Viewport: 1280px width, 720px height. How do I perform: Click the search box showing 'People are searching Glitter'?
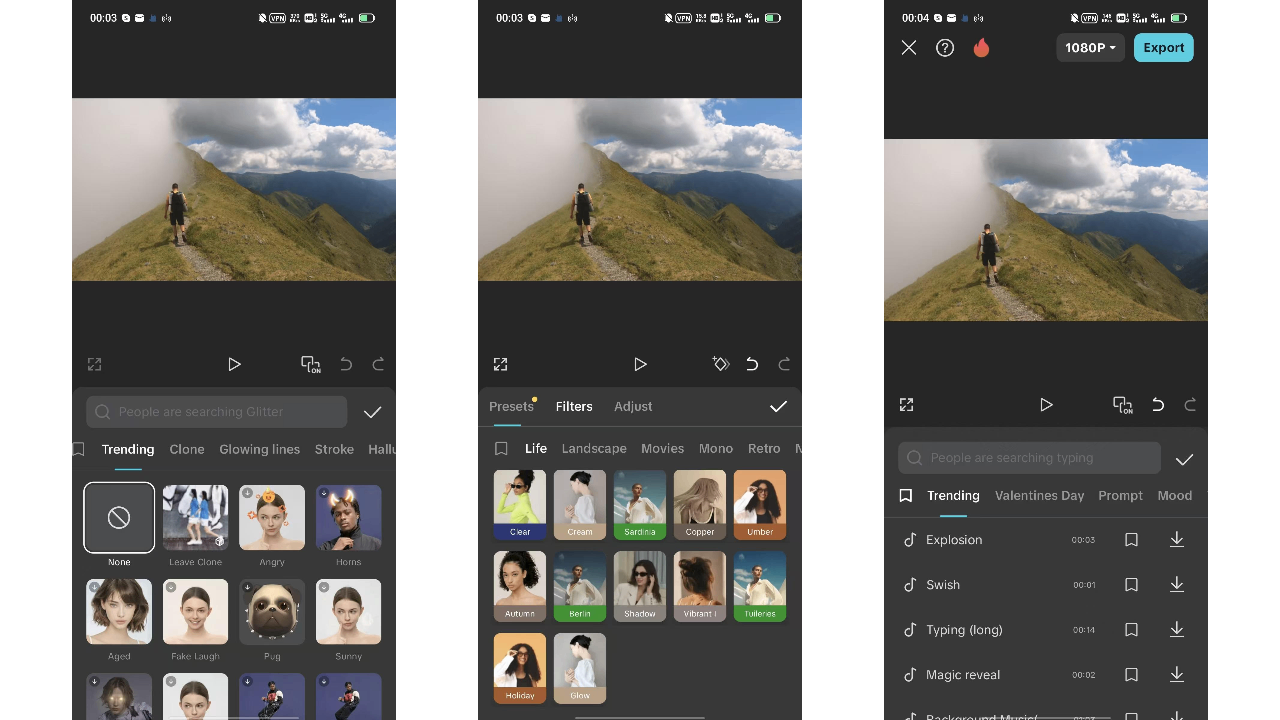tap(217, 412)
